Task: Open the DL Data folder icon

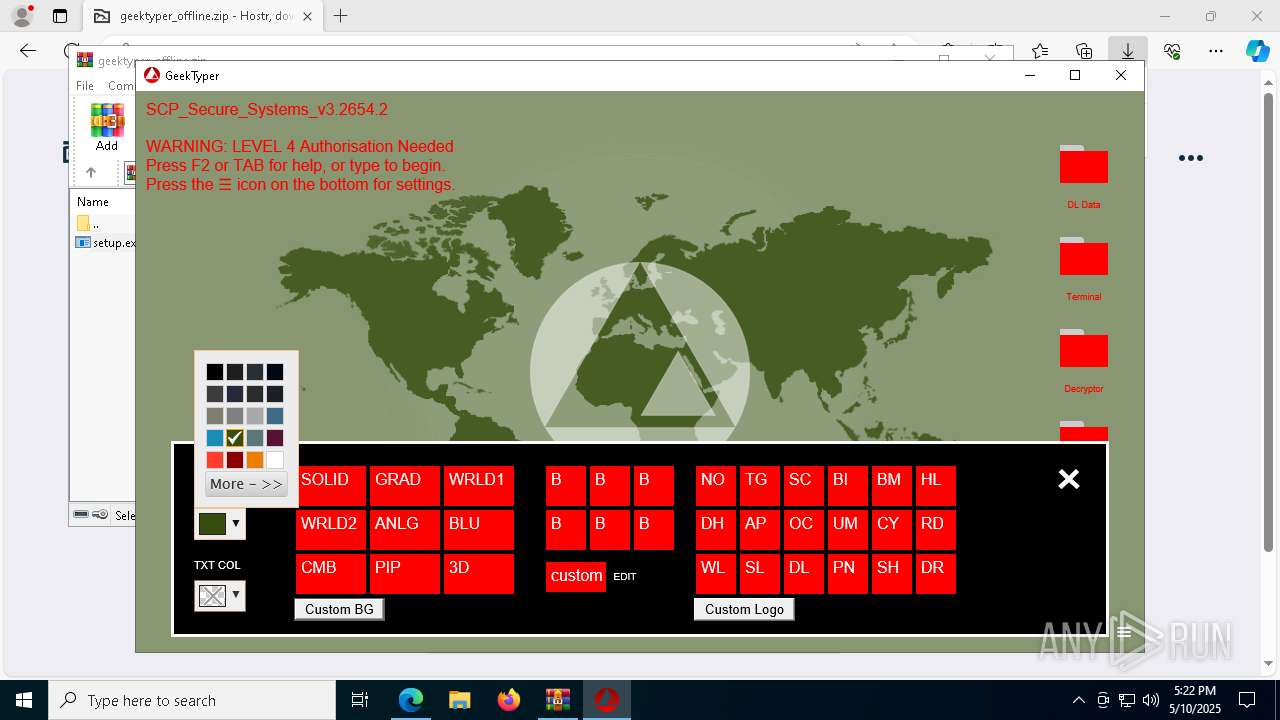Action: (1083, 165)
